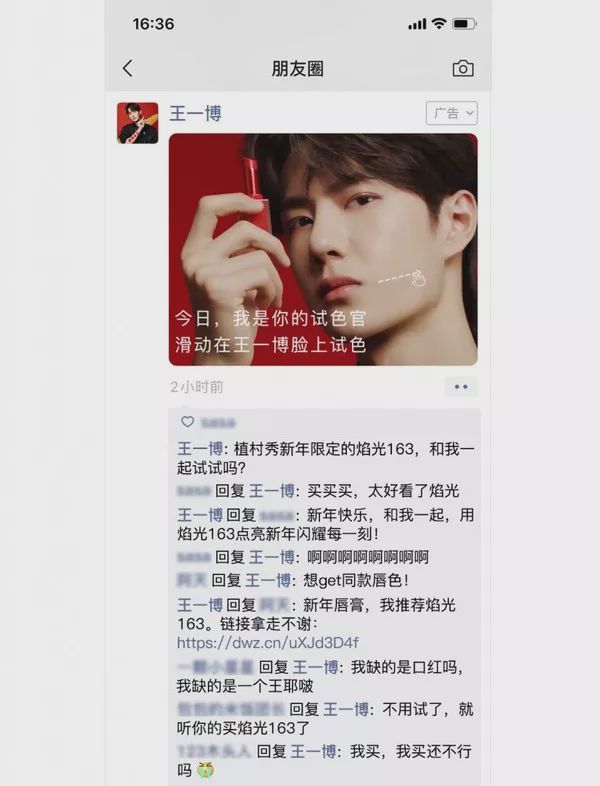Tap the 16:36 clock in status bar

point(153,24)
